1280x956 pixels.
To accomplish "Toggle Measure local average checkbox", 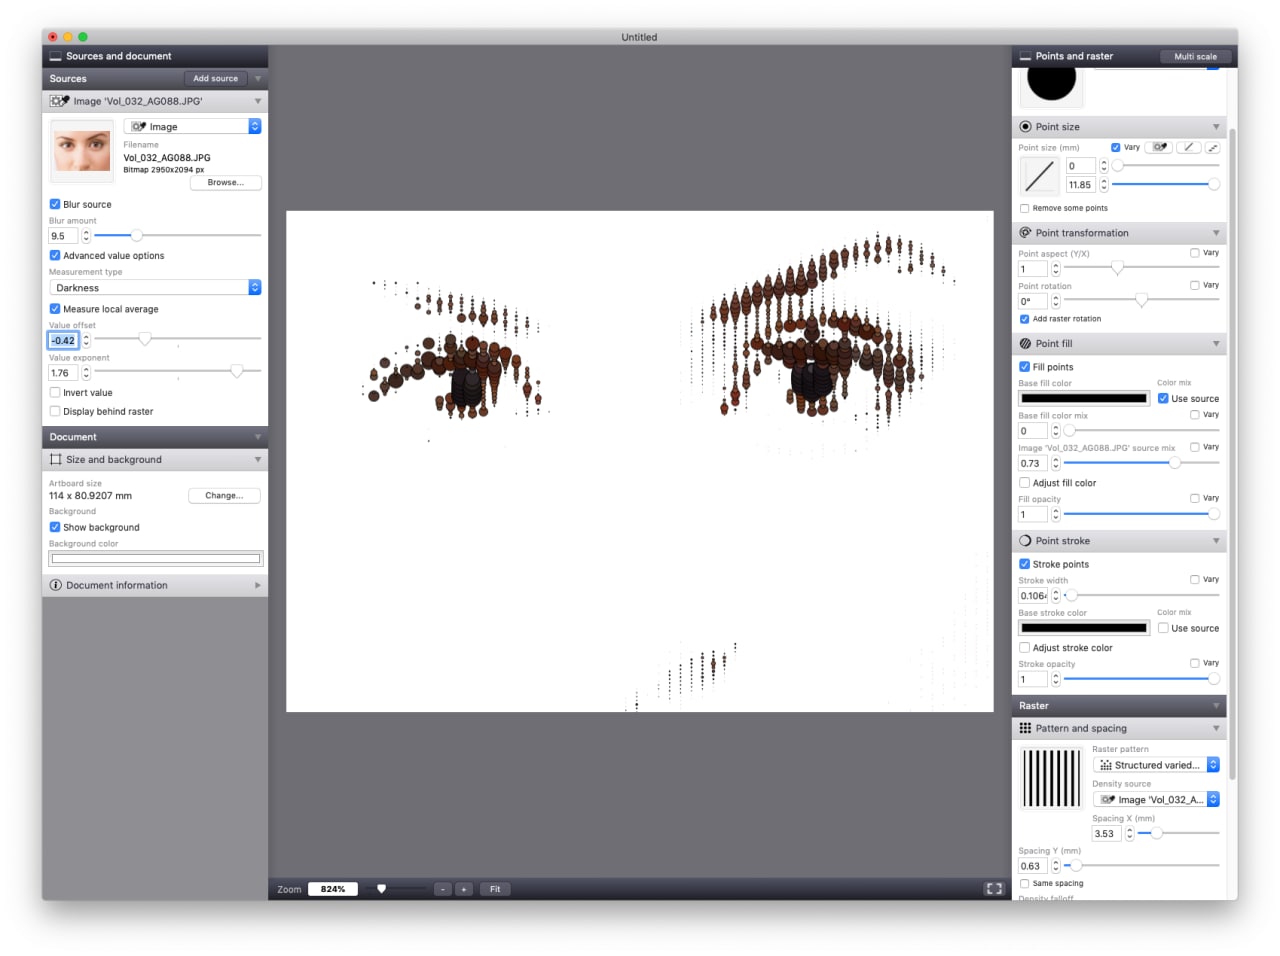I will (55, 309).
